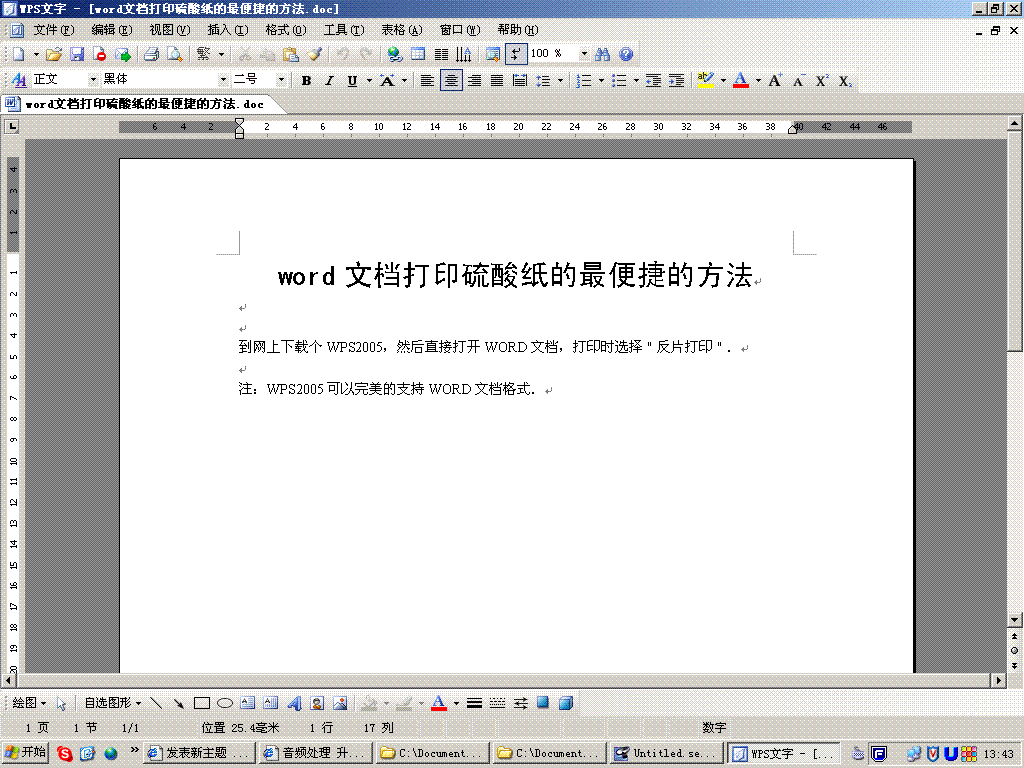This screenshot has height=768, width=1024.
Task: Click the Columns icon in the toolbar
Action: pos(441,54)
